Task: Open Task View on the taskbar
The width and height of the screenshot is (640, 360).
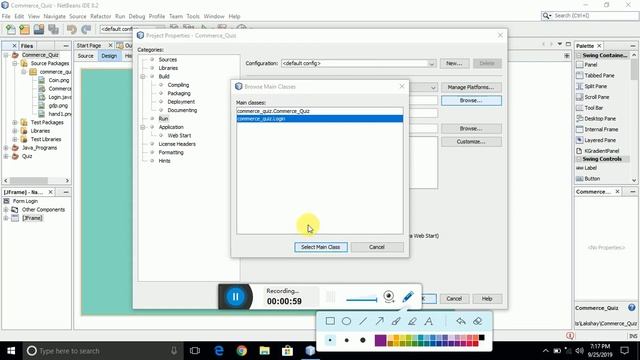Action: coord(195,351)
